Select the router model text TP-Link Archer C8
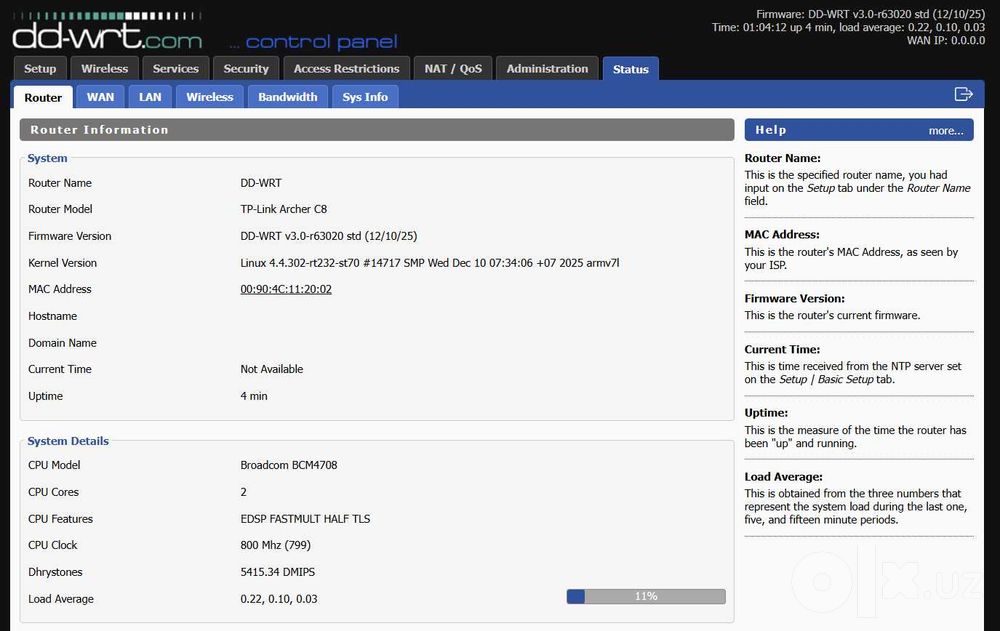Viewport: 1000px width, 631px height. click(x=283, y=209)
